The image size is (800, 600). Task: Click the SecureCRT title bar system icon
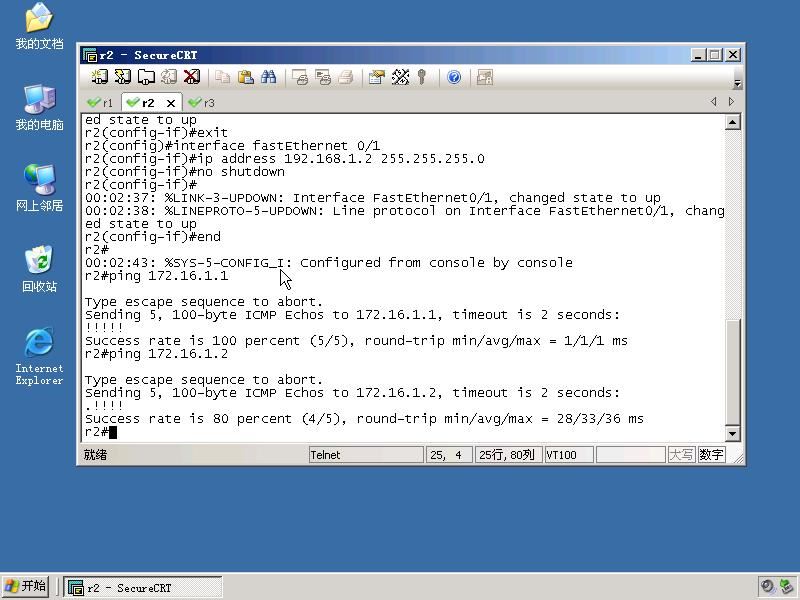[x=90, y=55]
